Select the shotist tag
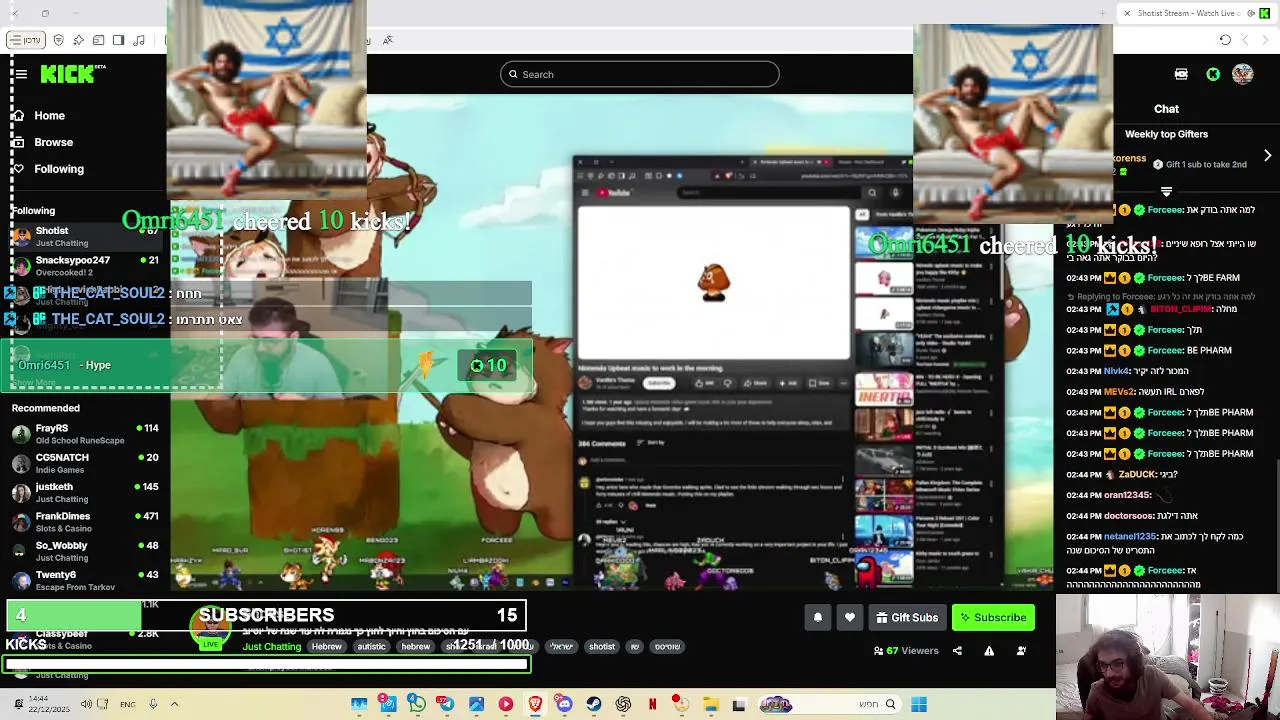The height and width of the screenshot is (720, 1280). tap(602, 647)
